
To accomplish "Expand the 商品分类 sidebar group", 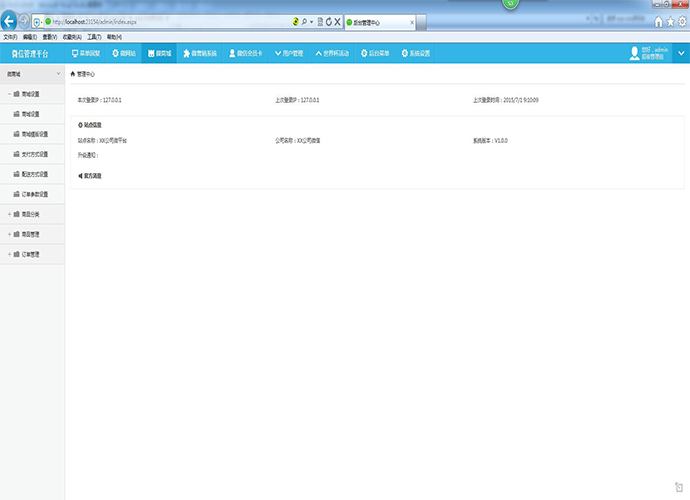I will click(10, 214).
